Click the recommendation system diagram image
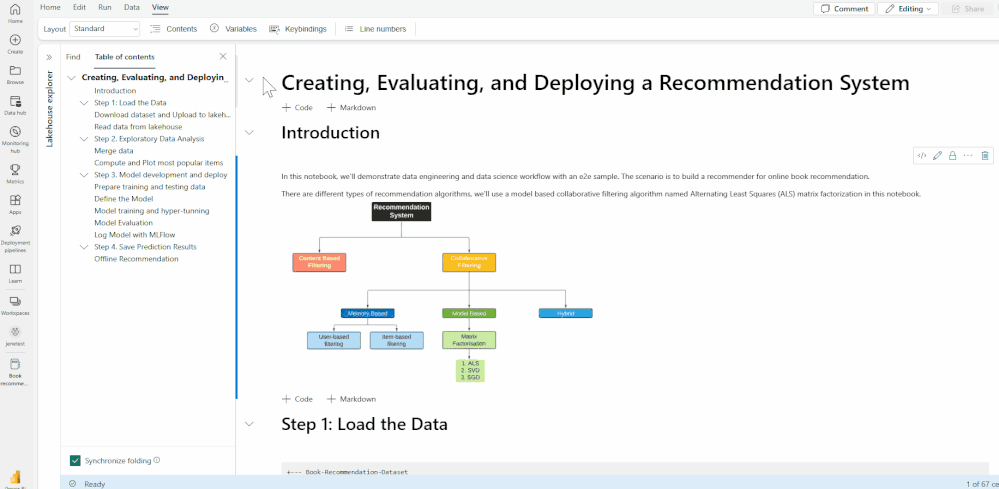 coord(443,292)
